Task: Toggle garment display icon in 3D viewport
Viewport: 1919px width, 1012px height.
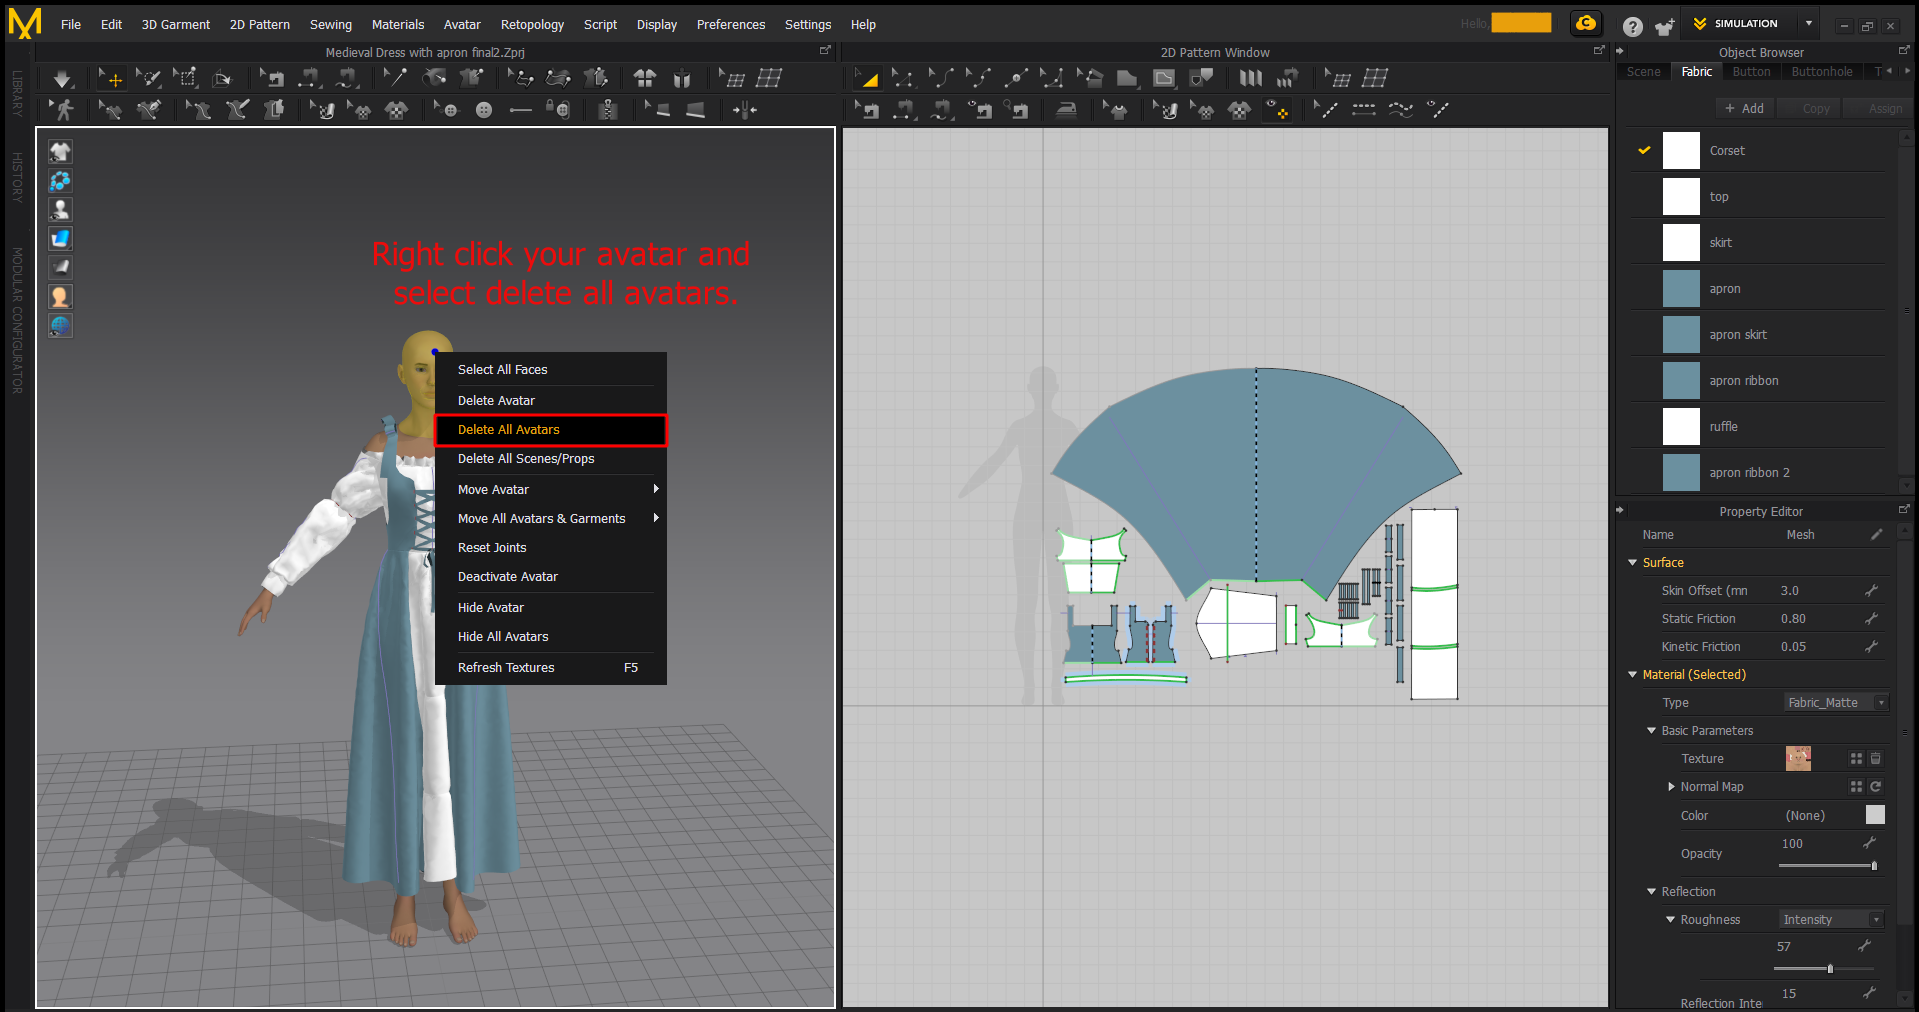Action: pos(60,152)
